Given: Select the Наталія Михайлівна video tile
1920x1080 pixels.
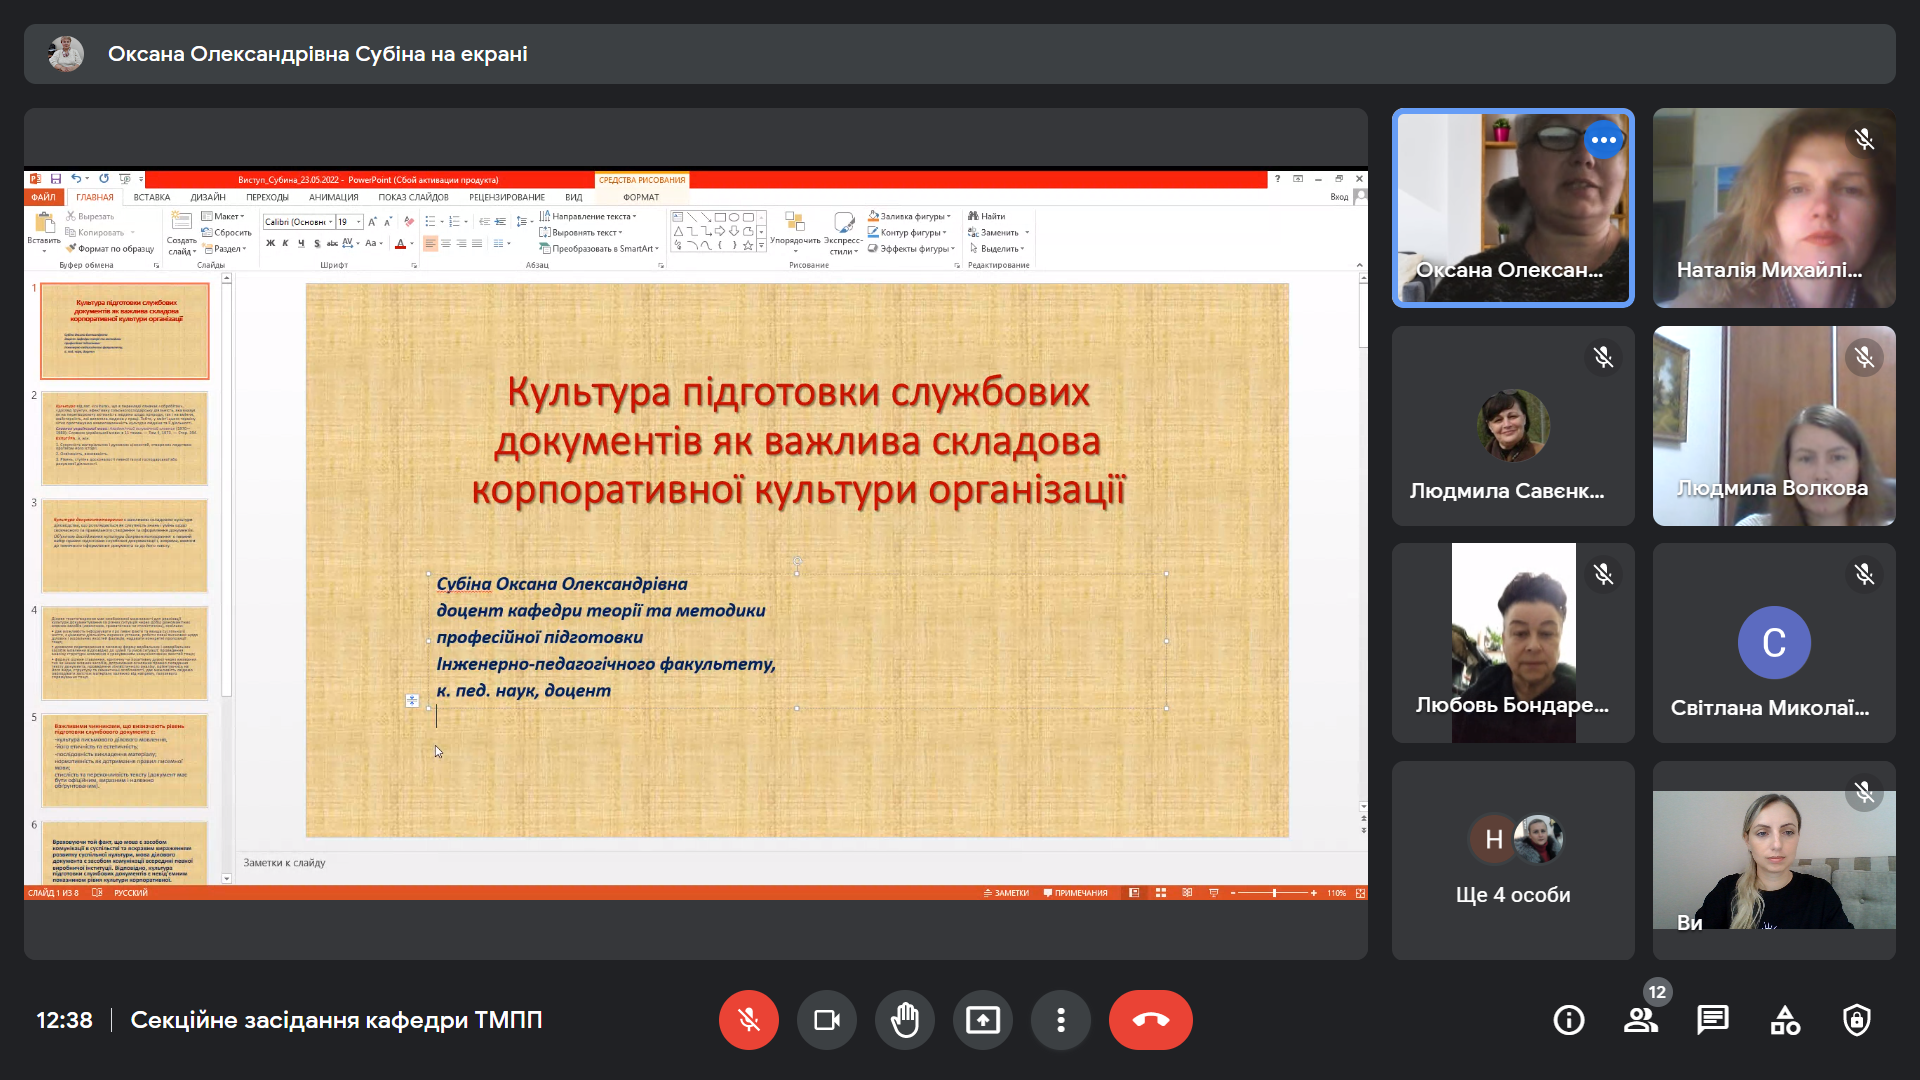Looking at the screenshot, I should pos(1774,208).
